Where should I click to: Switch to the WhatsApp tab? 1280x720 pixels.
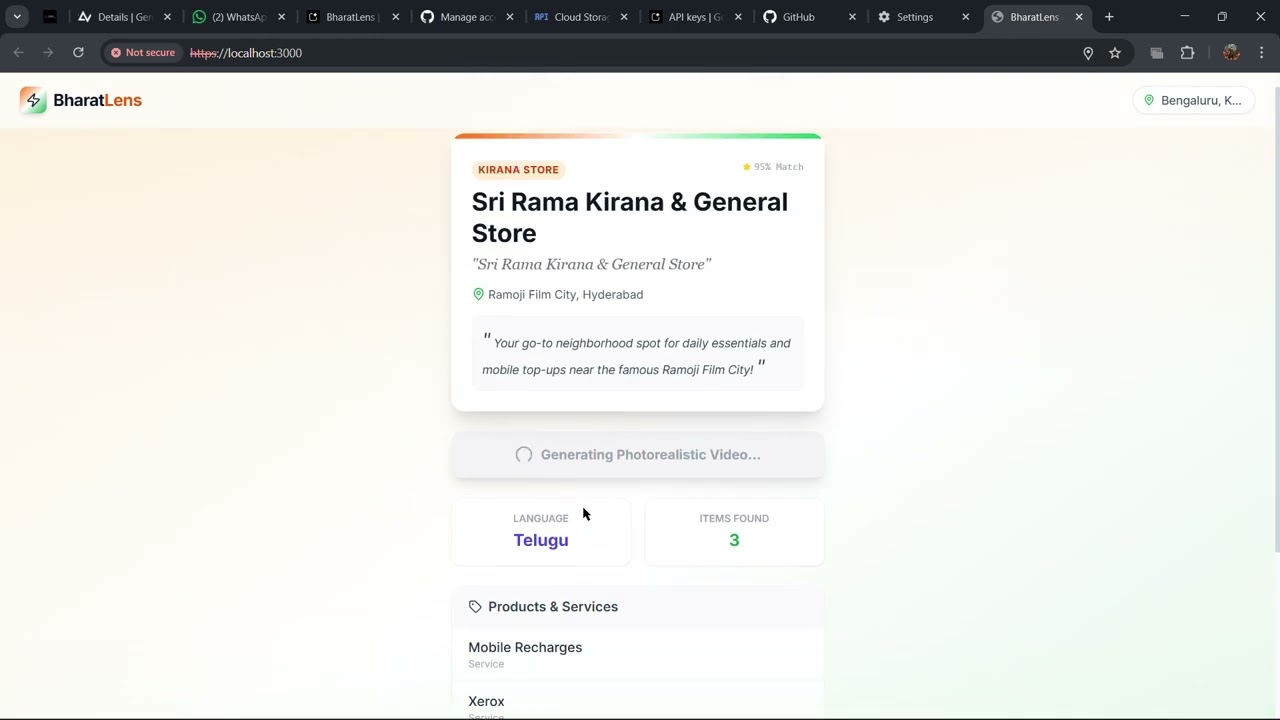click(x=238, y=17)
